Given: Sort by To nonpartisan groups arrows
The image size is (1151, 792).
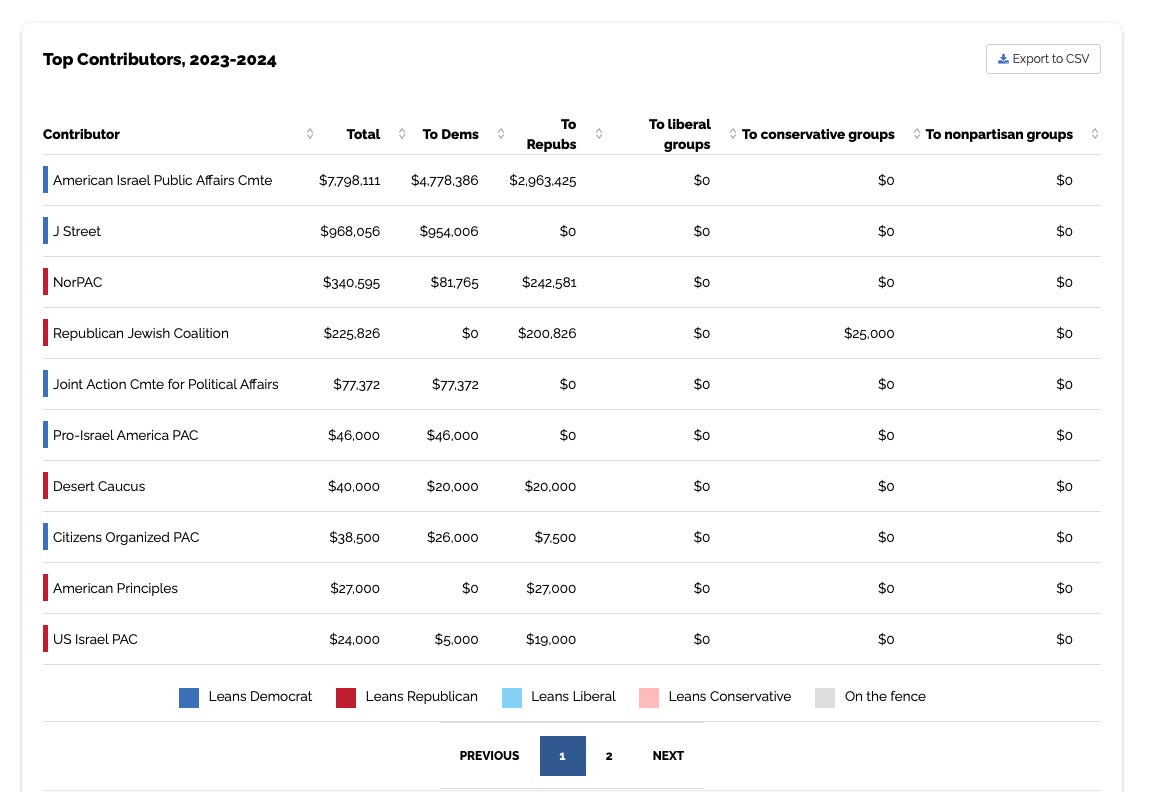Looking at the screenshot, I should 1094,134.
